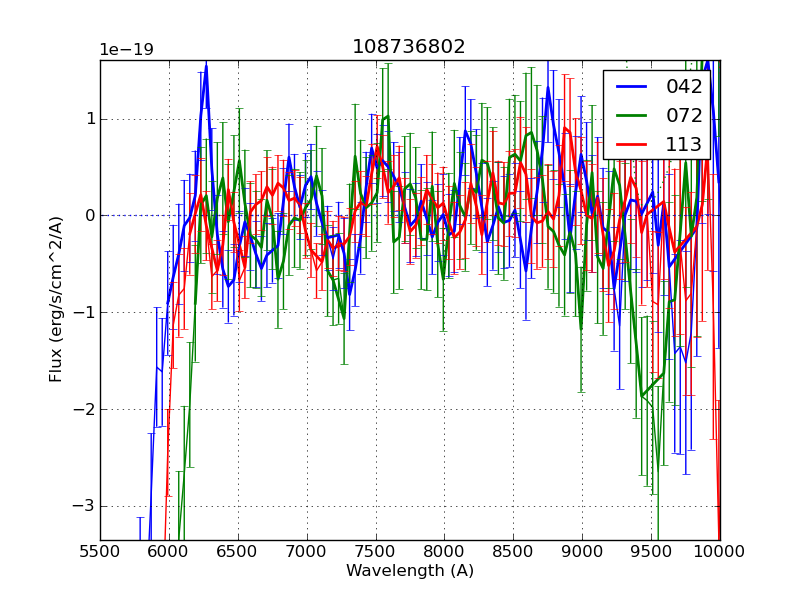The width and height of the screenshot is (800, 600).
Task: Click the 5500 x-axis tick label
Action: click(100, 551)
